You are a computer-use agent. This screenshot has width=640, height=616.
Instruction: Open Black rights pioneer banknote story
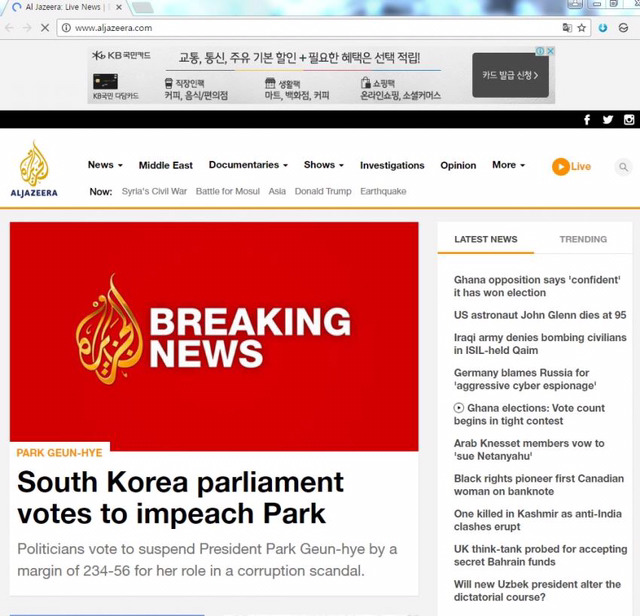[539, 485]
